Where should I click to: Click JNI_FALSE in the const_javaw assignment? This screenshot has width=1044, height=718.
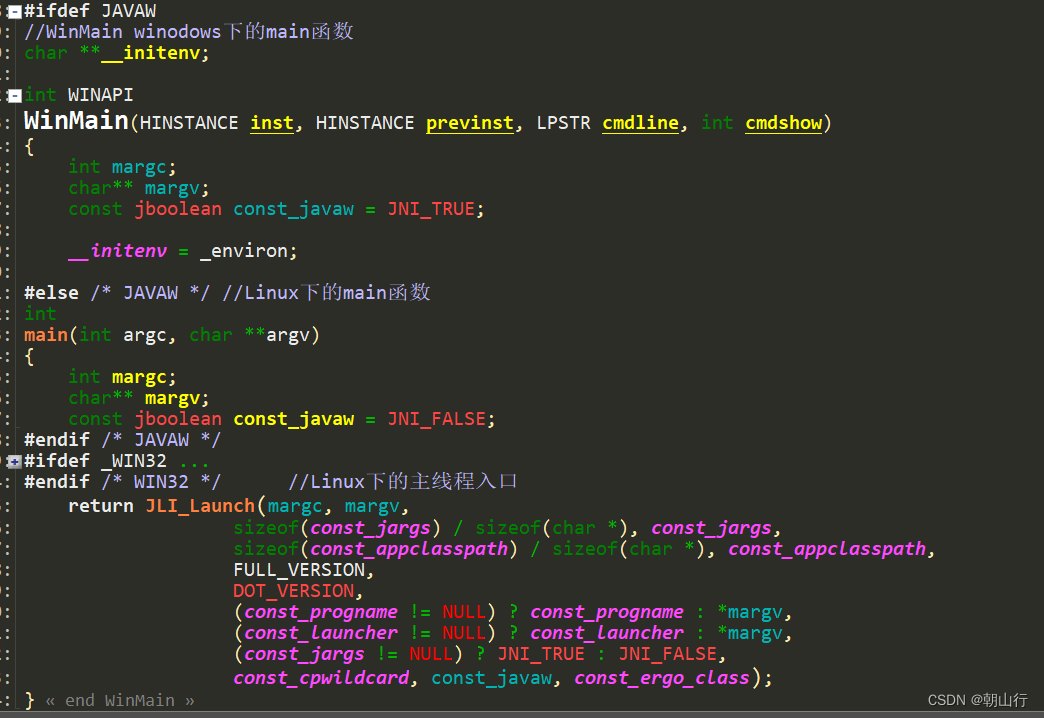tap(436, 419)
